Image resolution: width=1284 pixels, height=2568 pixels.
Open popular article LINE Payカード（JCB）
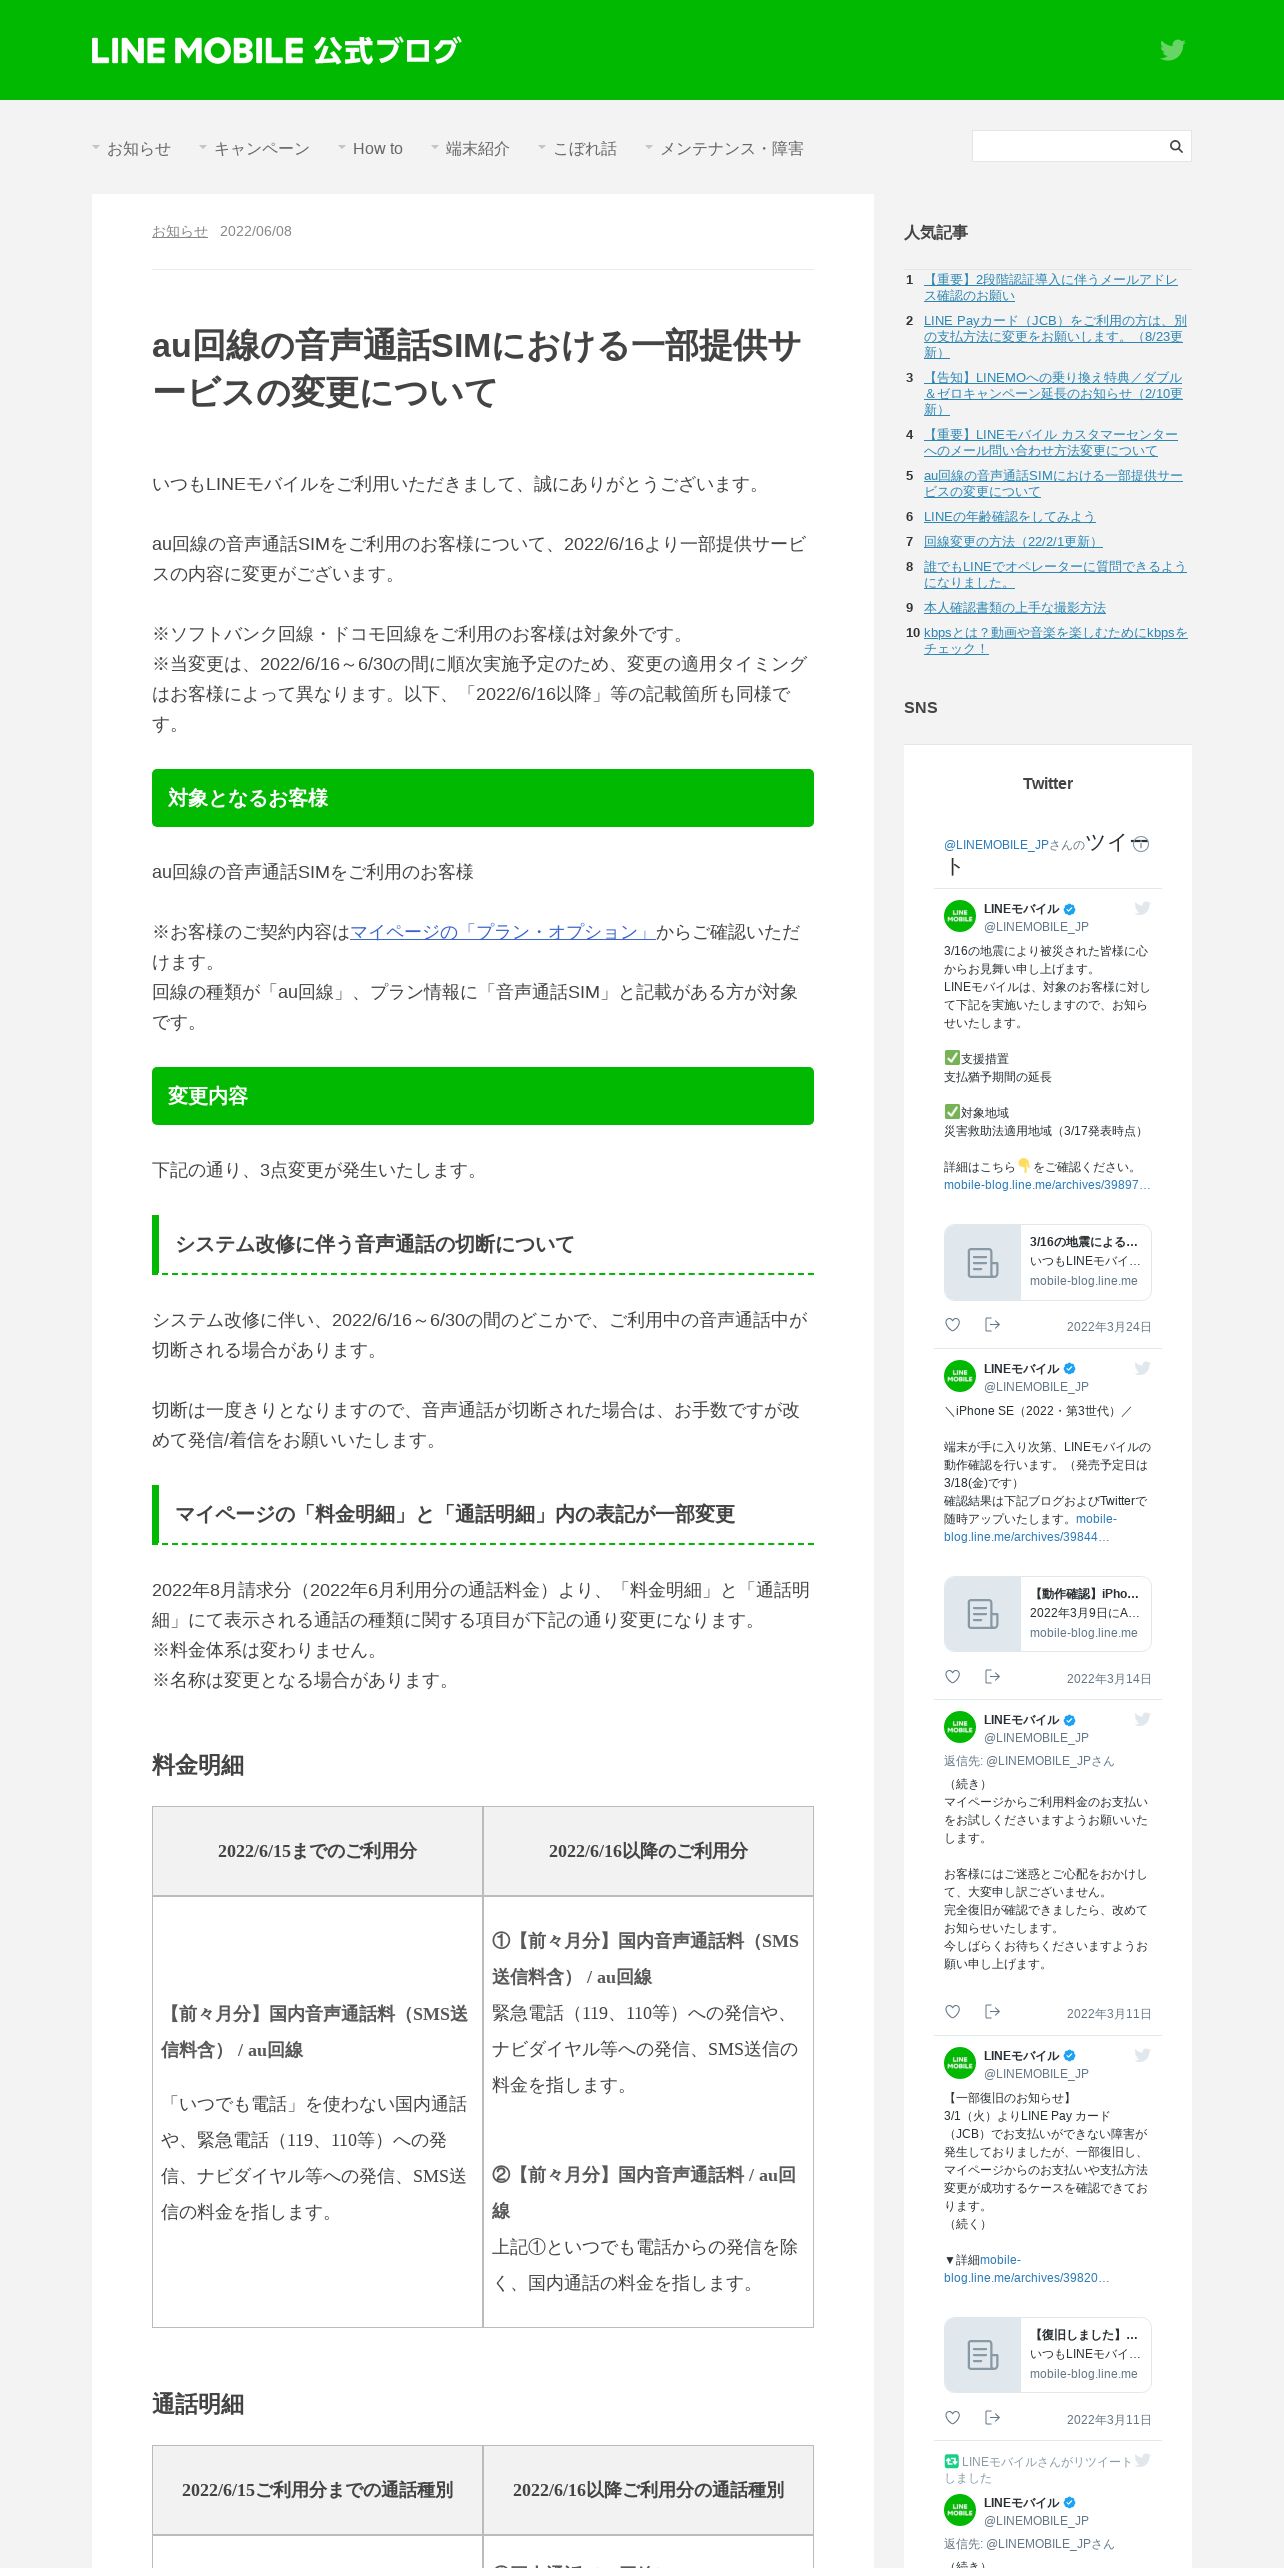1055,337
